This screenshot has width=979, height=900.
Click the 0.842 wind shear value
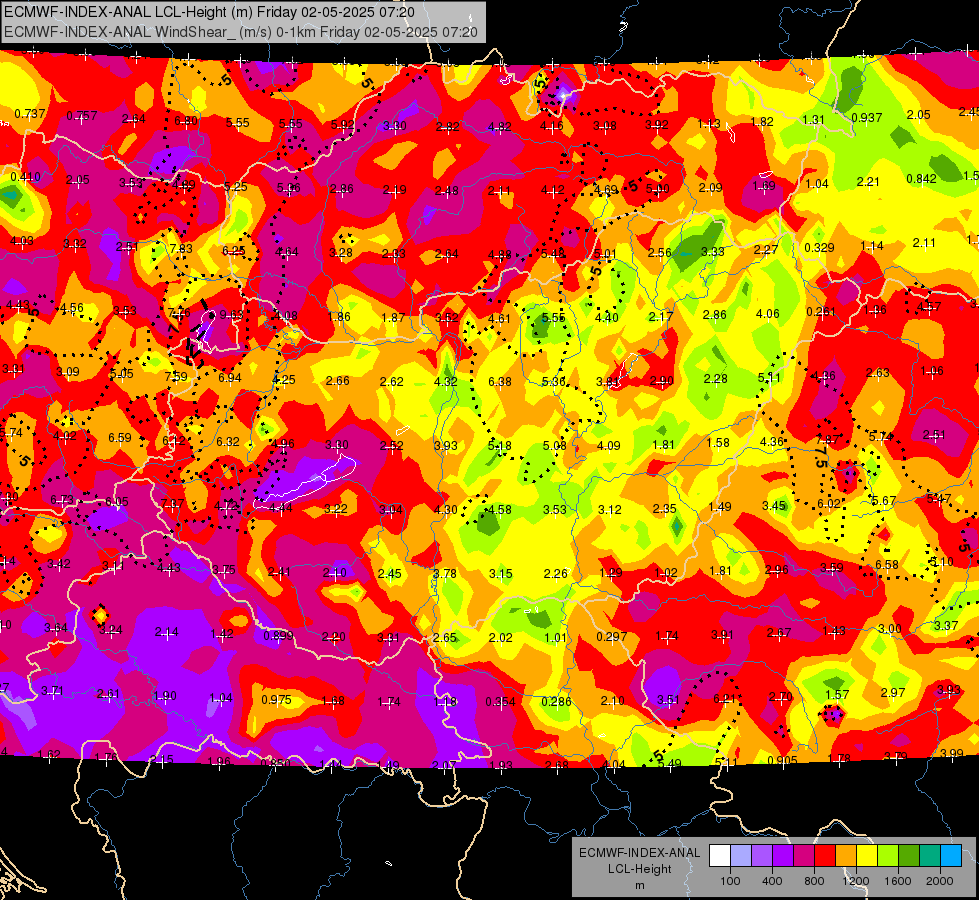921,179
